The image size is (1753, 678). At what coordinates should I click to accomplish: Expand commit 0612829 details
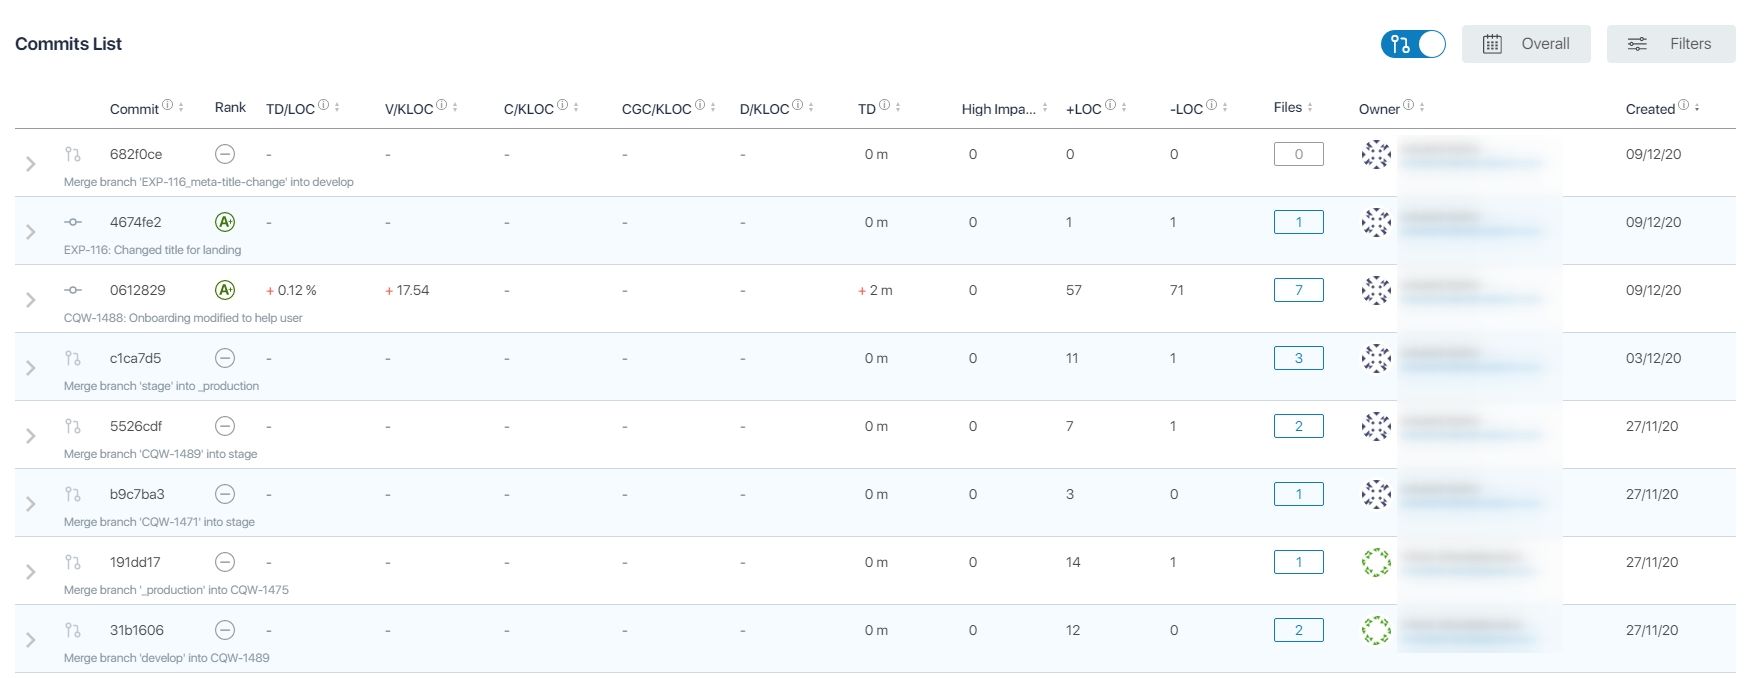(31, 300)
